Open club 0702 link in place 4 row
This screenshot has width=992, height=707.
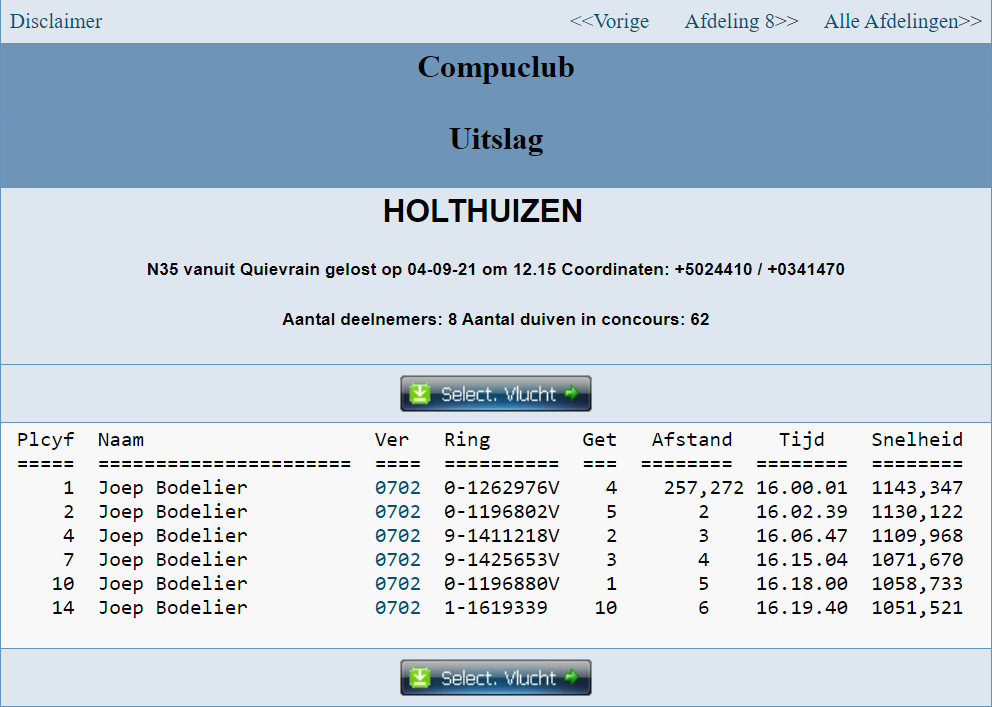[398, 536]
